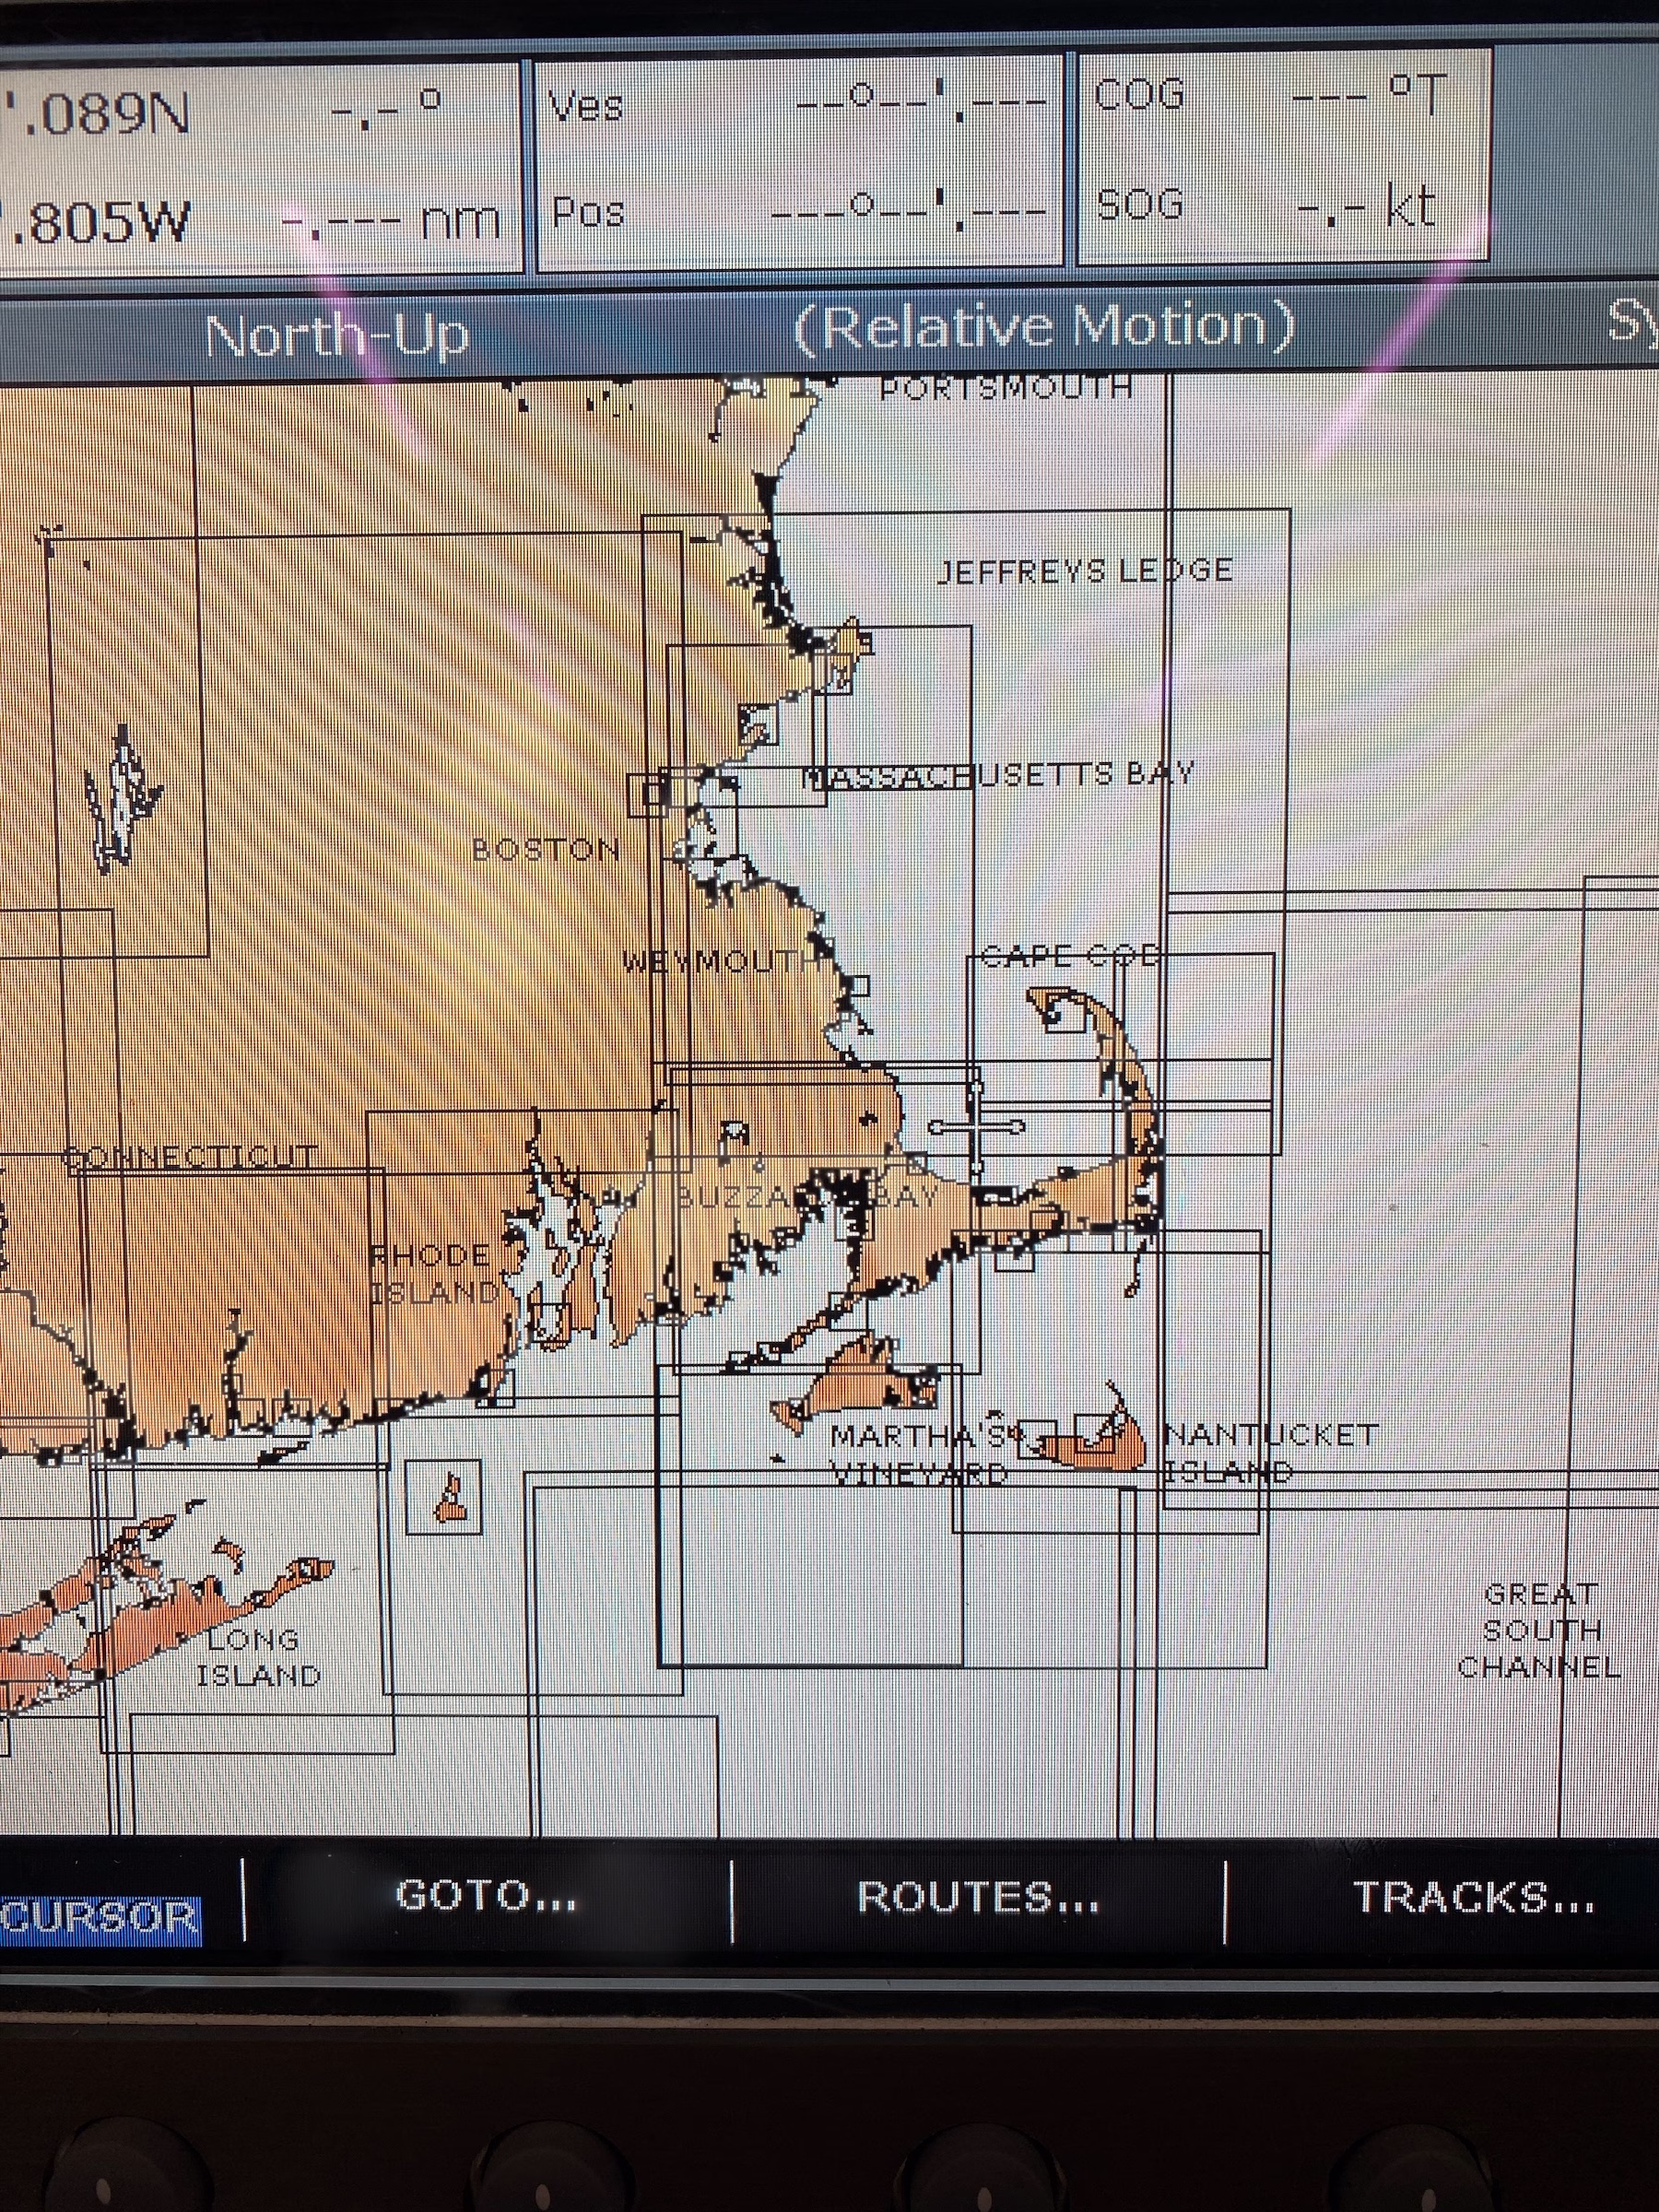Screen dimensions: 1659x2212
Task: Select the NANTUCKET ISLAND label
Action: pyautogui.click(x=1271, y=1453)
